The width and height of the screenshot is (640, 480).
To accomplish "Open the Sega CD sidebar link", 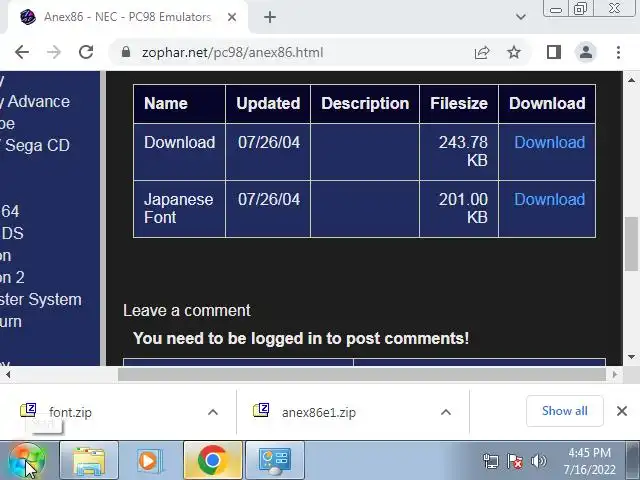I will click(x=36, y=145).
